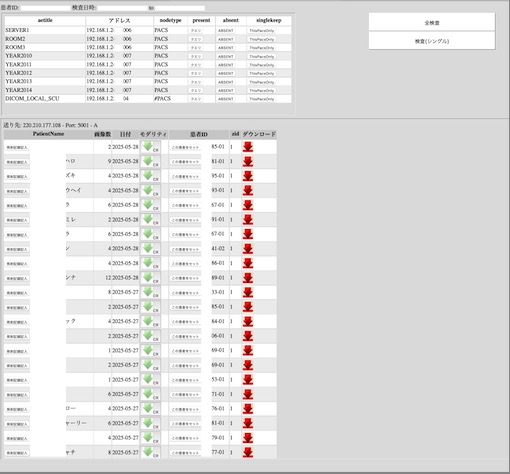Click red download arrow for patient ID 41-02

click(x=248, y=249)
